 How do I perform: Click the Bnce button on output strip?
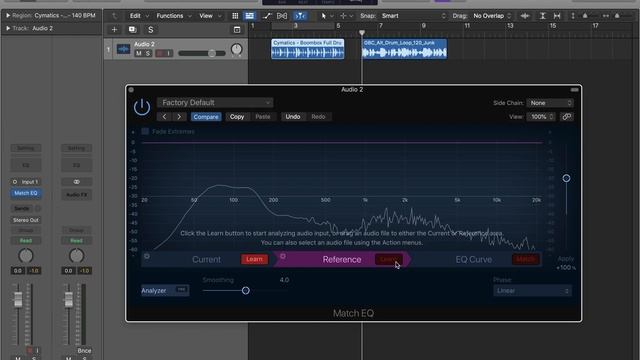tap(84, 351)
